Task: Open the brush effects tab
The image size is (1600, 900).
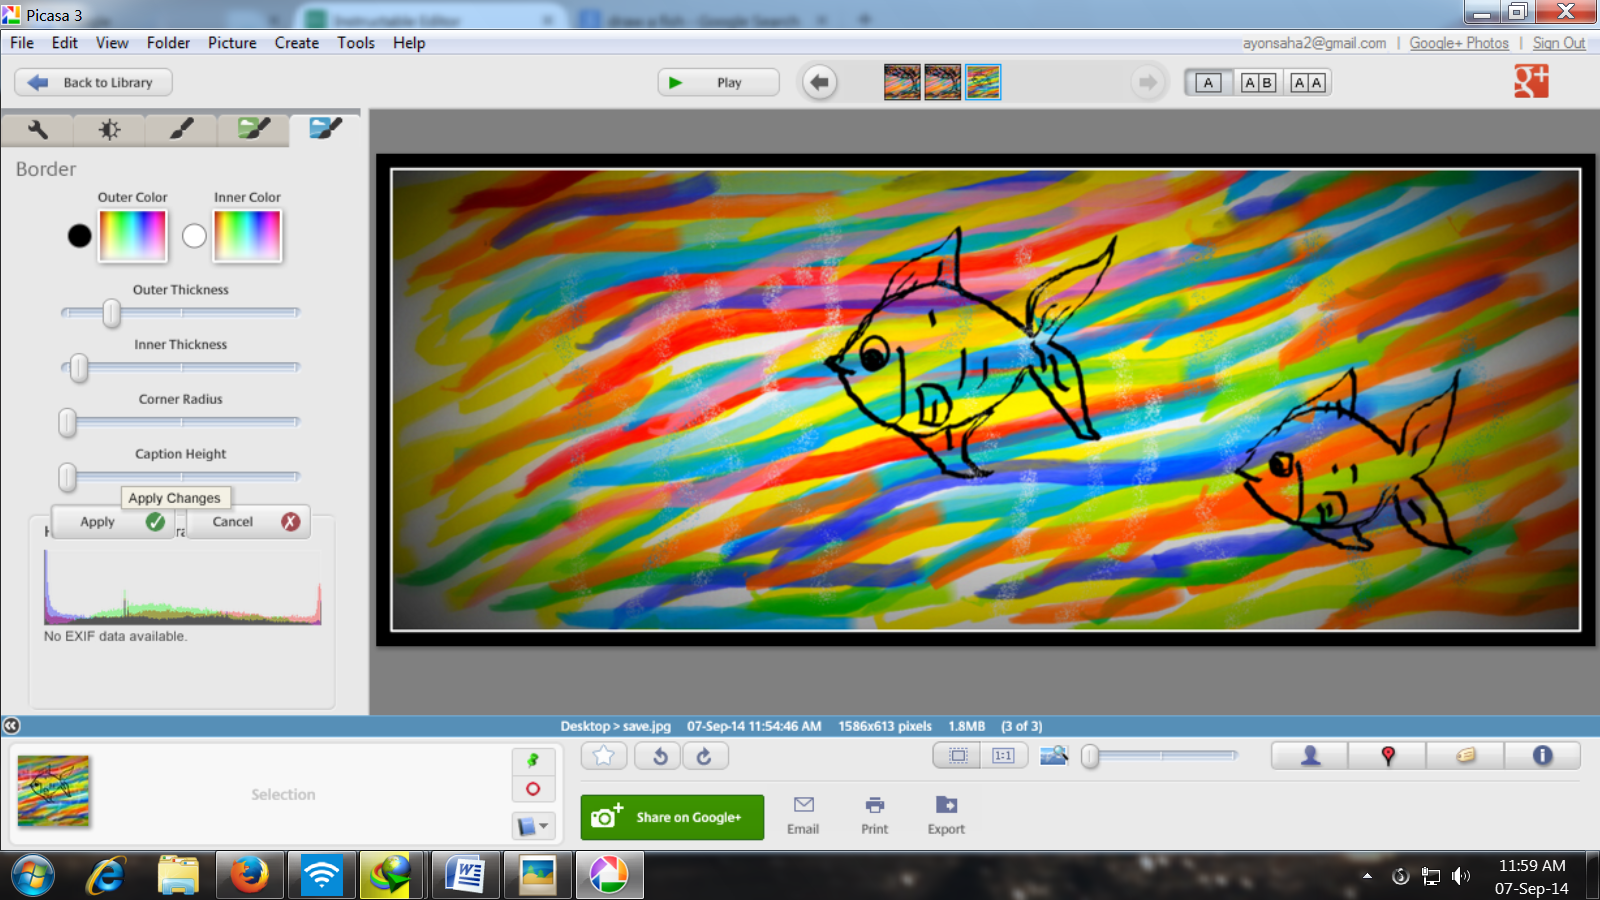Action: [x=181, y=129]
